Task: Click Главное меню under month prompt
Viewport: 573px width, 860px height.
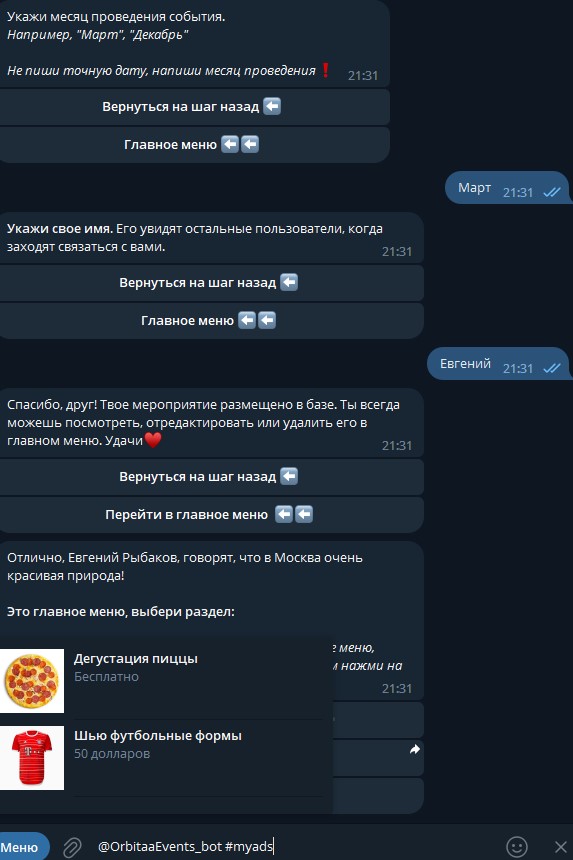Action: [194, 144]
